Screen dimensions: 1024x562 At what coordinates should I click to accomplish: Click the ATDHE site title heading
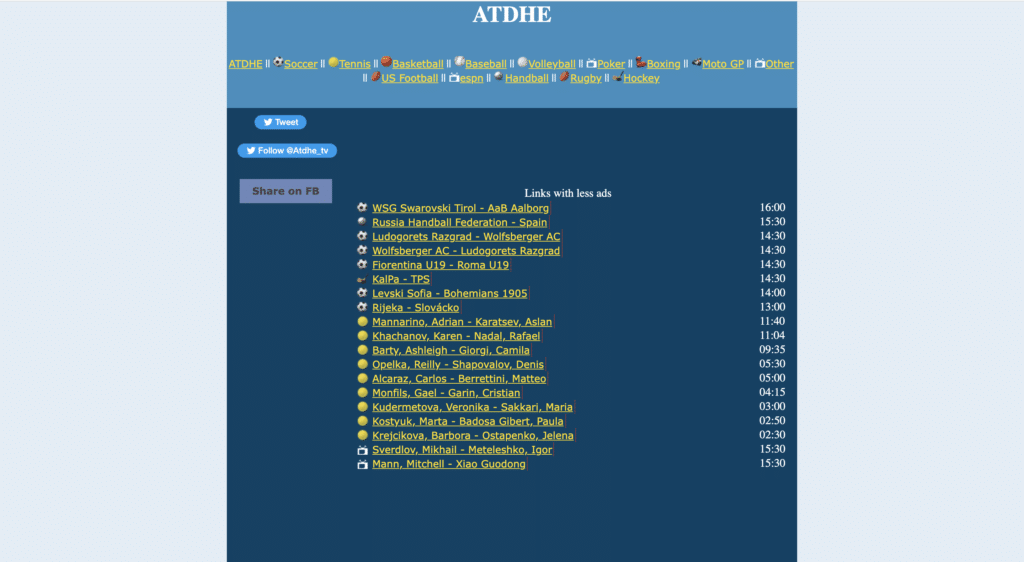(512, 14)
